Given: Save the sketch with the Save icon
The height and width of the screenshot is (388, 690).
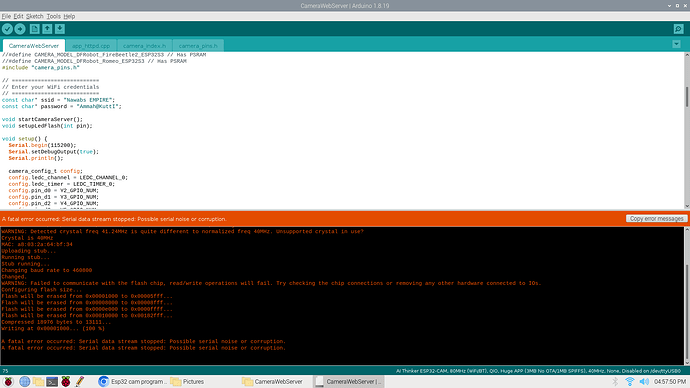Looking at the screenshot, I should (60, 29).
